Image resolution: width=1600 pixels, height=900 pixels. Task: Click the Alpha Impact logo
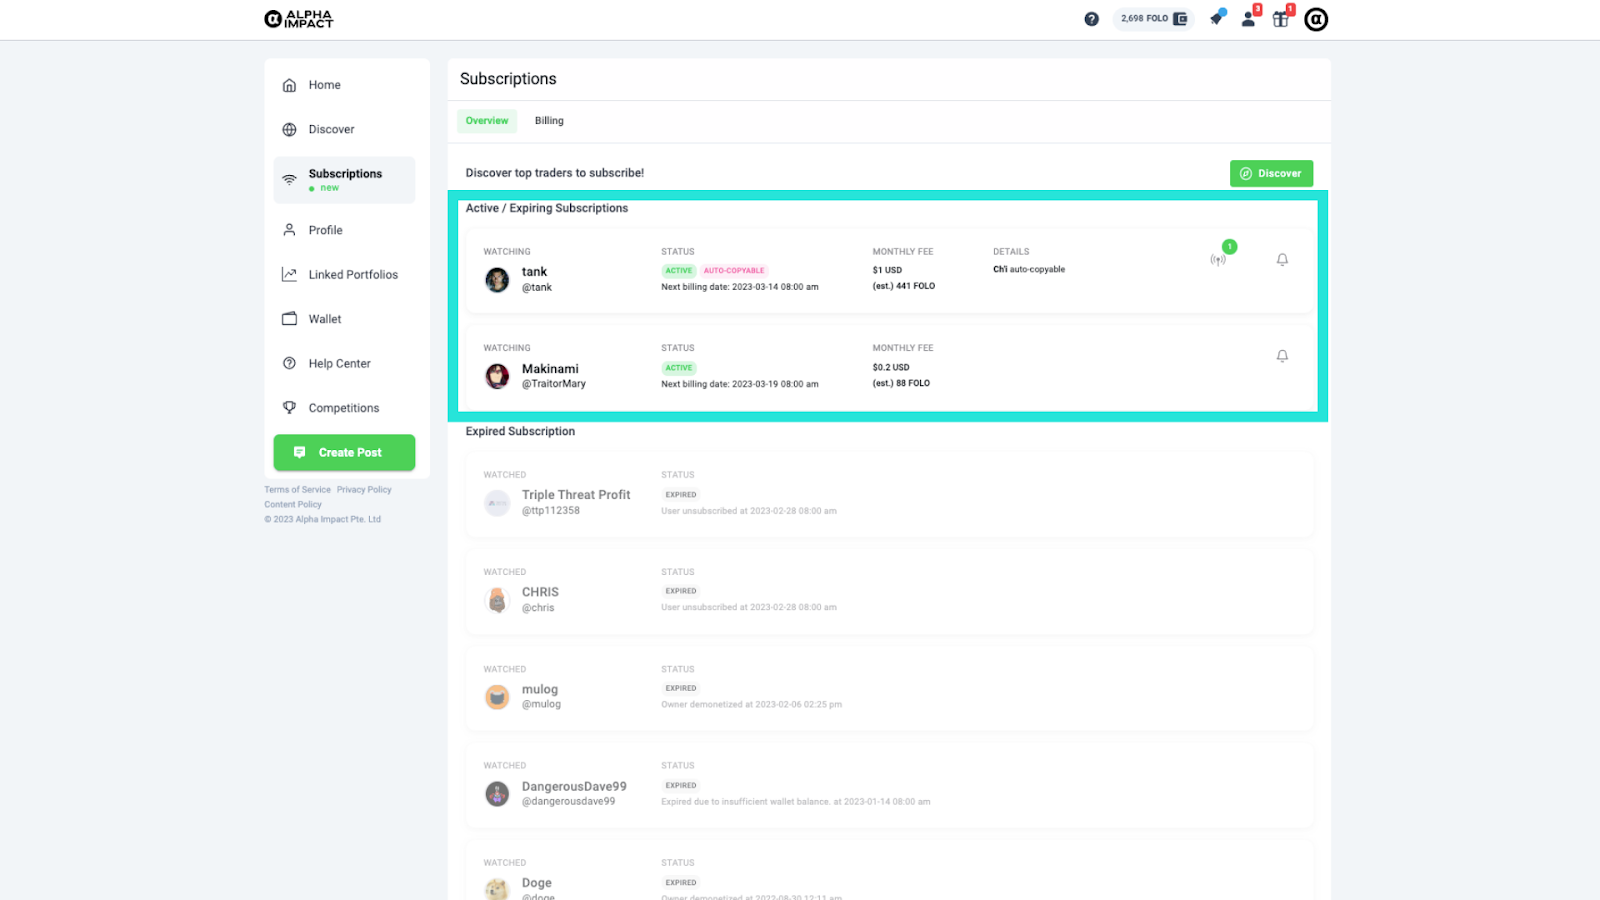[x=298, y=19]
